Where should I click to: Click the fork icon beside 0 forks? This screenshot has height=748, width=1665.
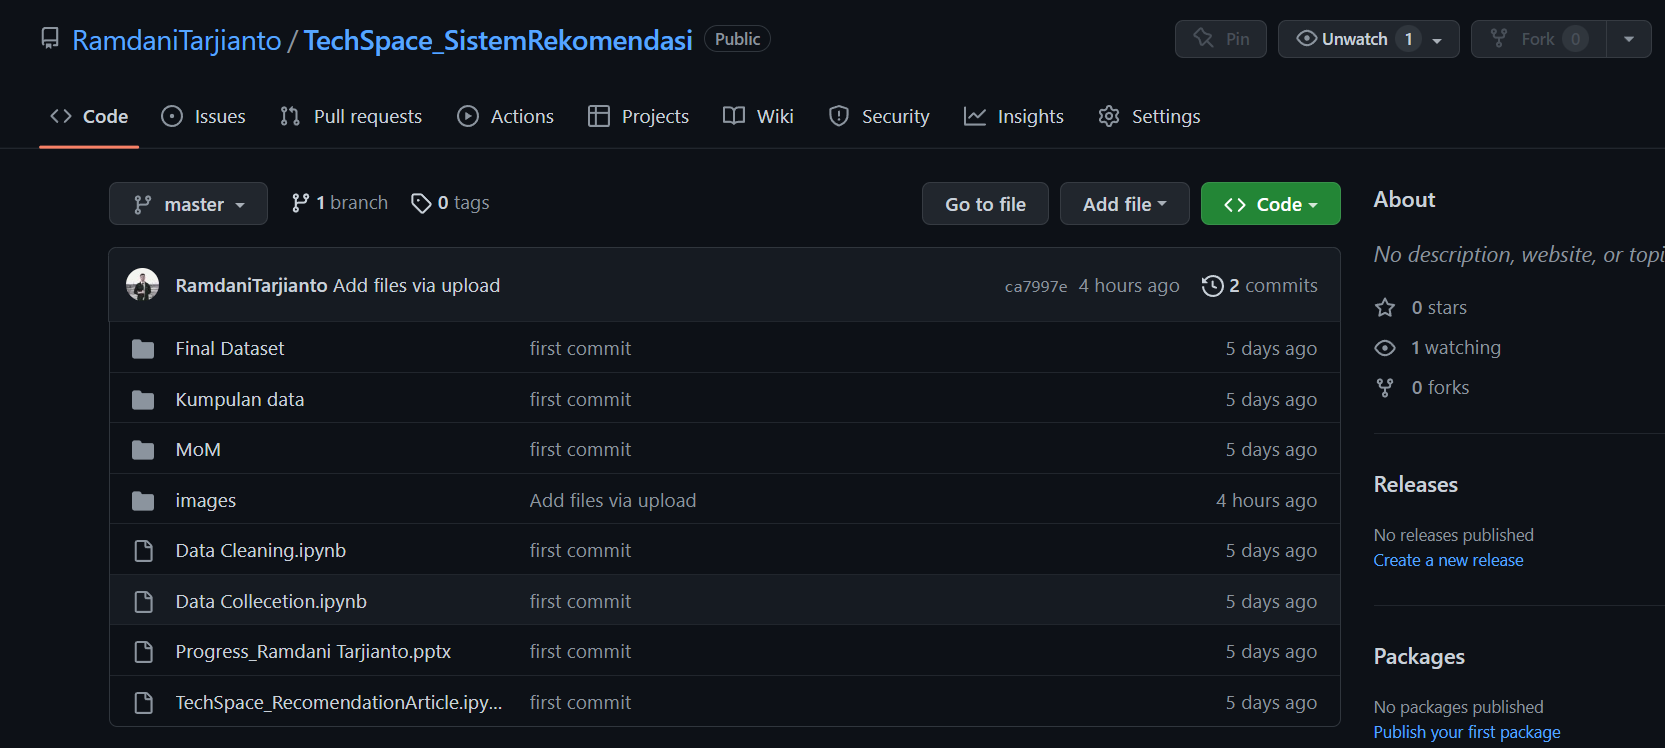[1385, 388]
